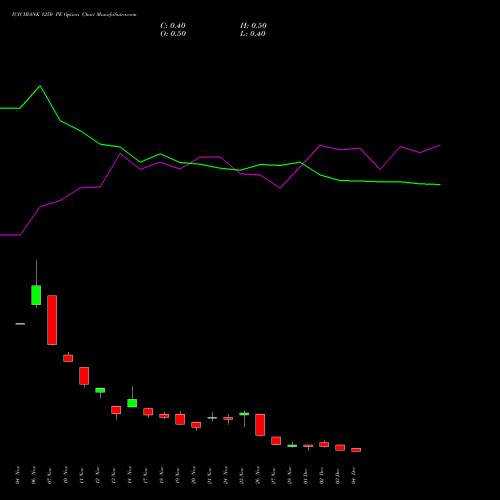
Task: Click the 24 Nov date axis label
Action: click(226, 476)
